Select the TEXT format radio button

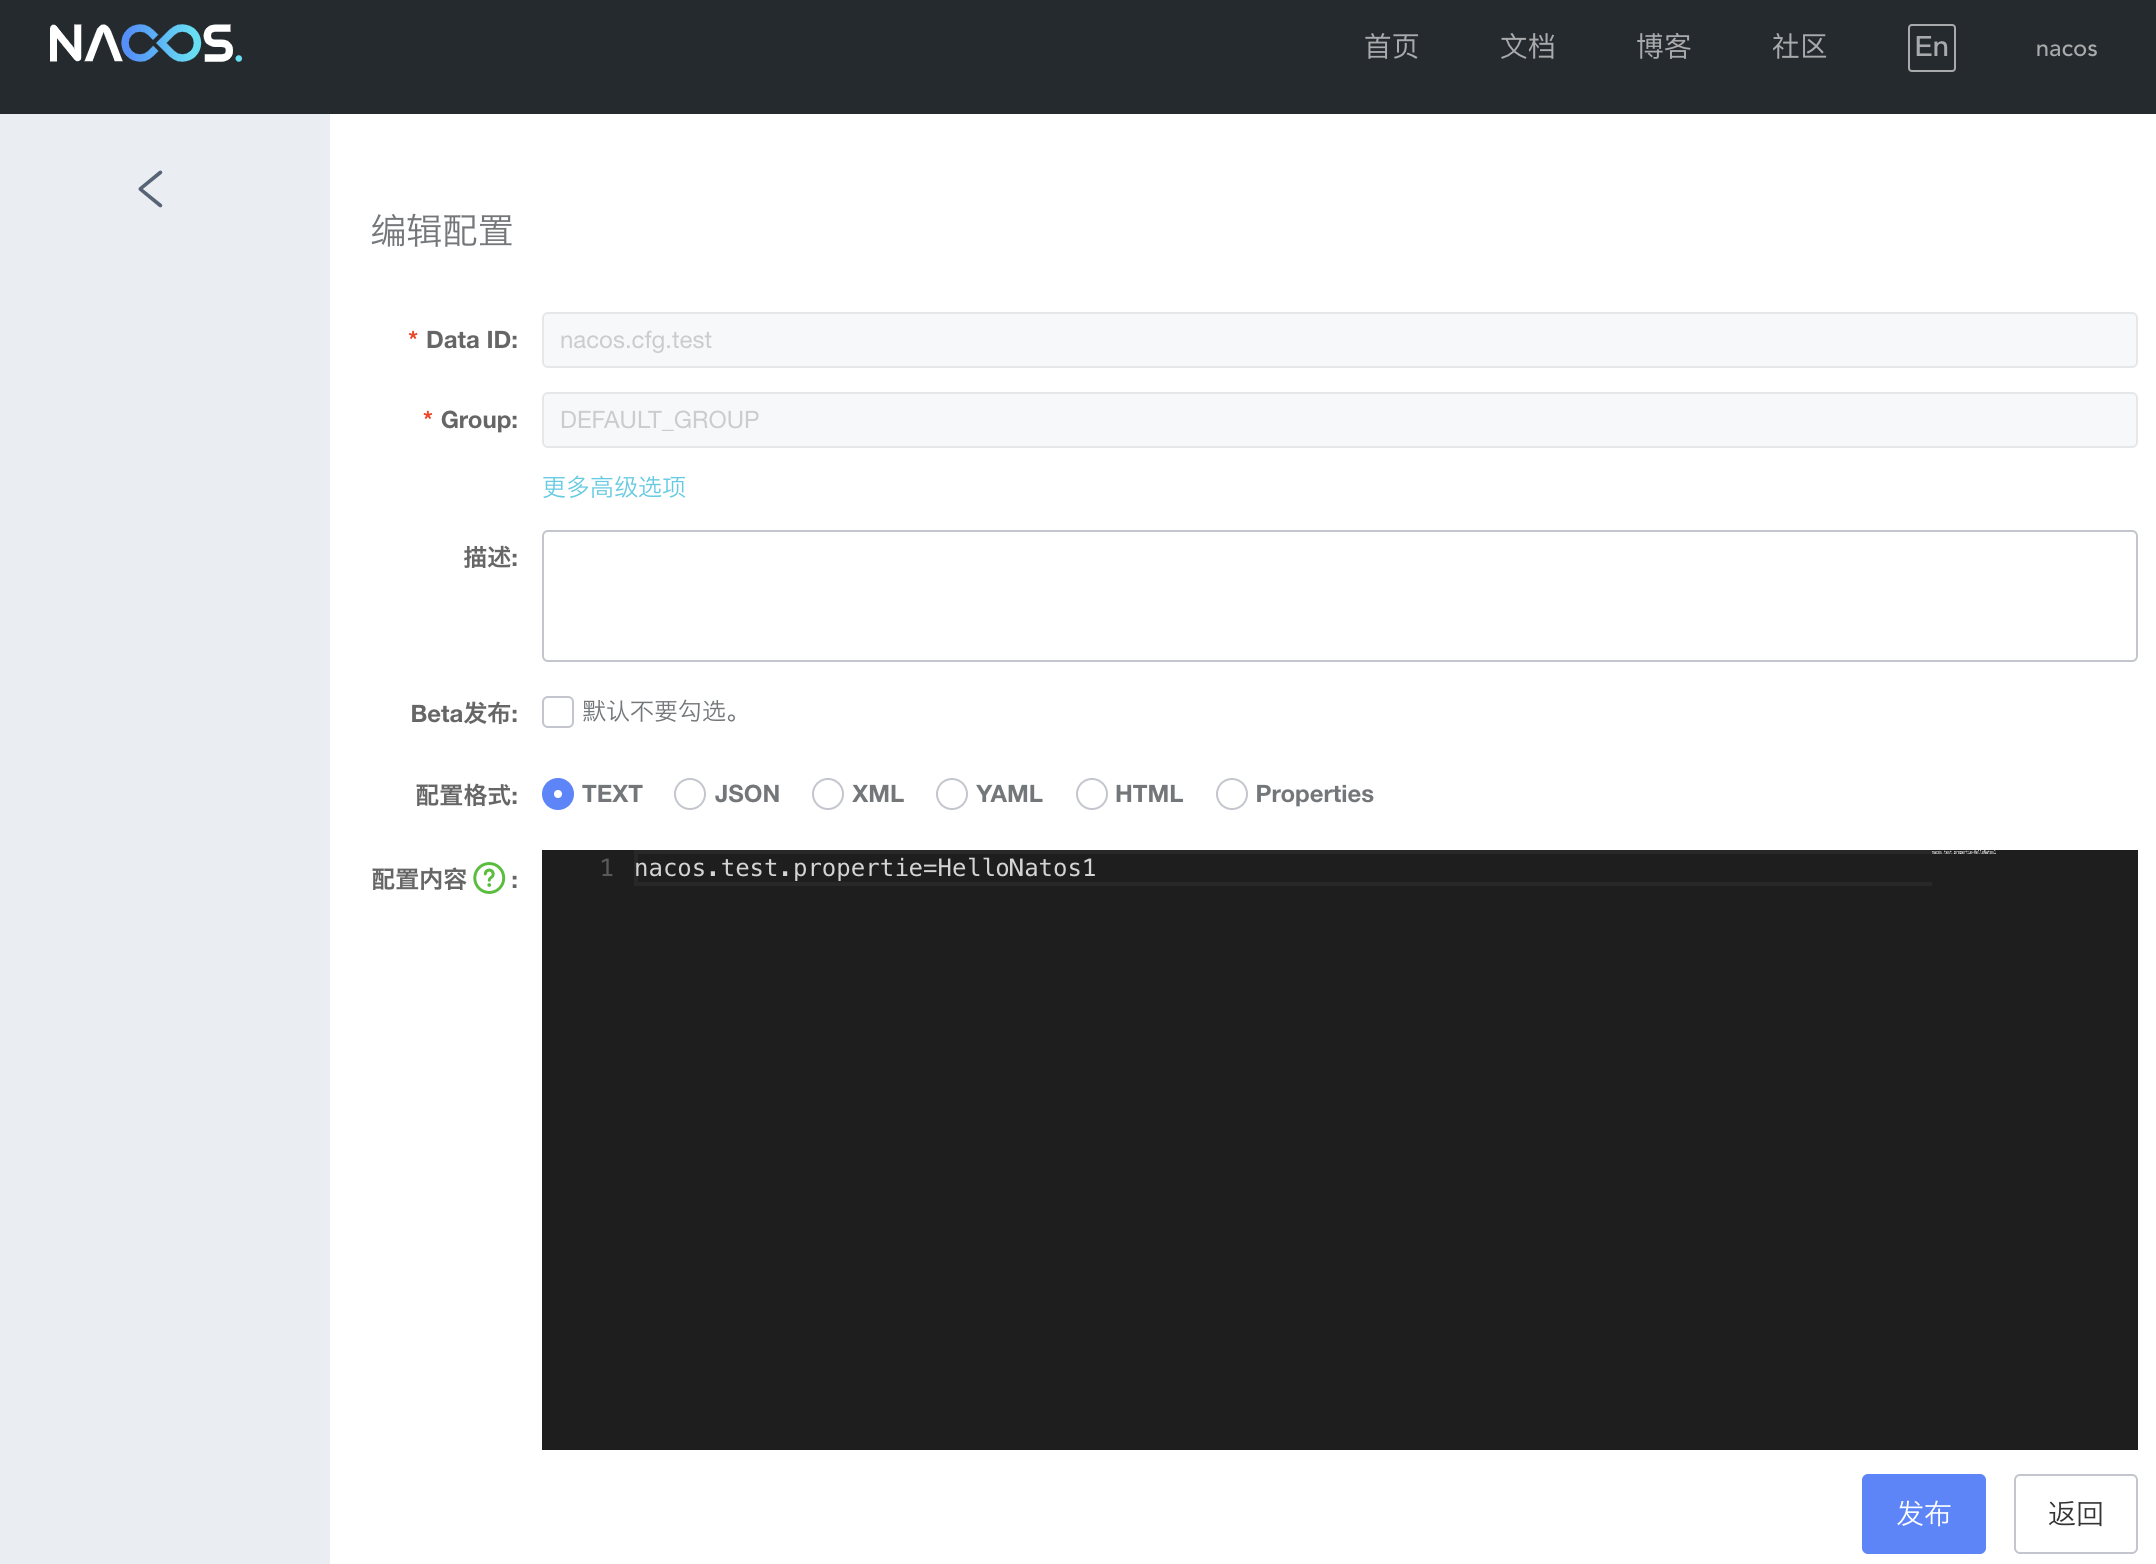tap(558, 794)
